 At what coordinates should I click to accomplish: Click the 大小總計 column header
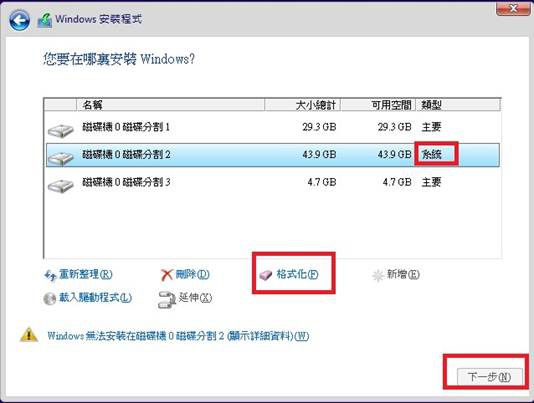(303, 105)
